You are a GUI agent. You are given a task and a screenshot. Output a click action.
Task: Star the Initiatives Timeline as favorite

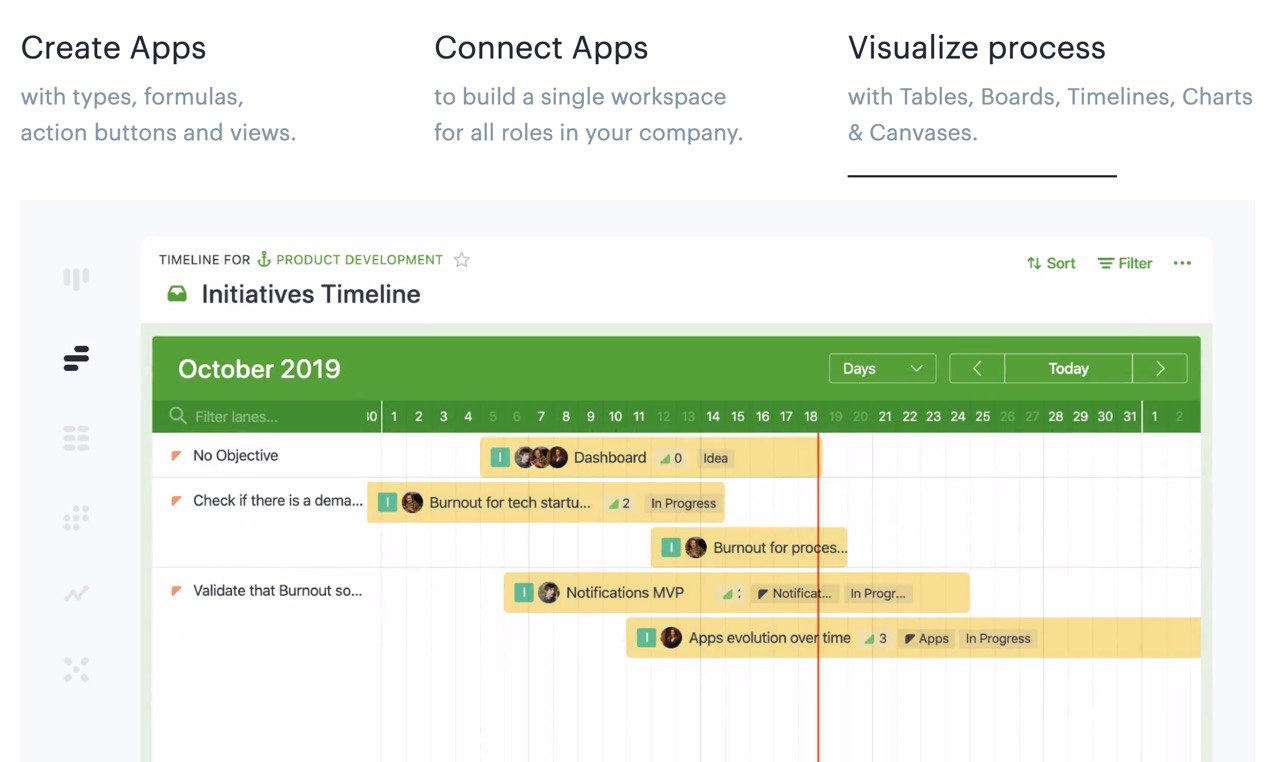pos(461,260)
